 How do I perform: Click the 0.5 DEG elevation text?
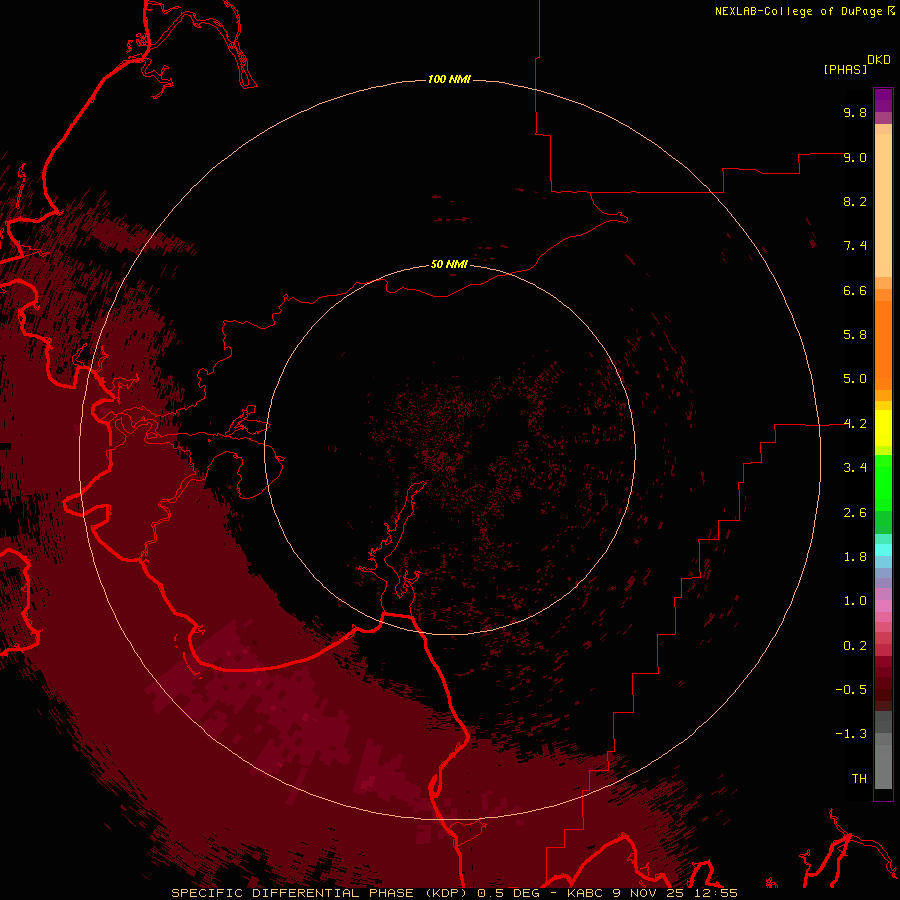[x=509, y=893]
